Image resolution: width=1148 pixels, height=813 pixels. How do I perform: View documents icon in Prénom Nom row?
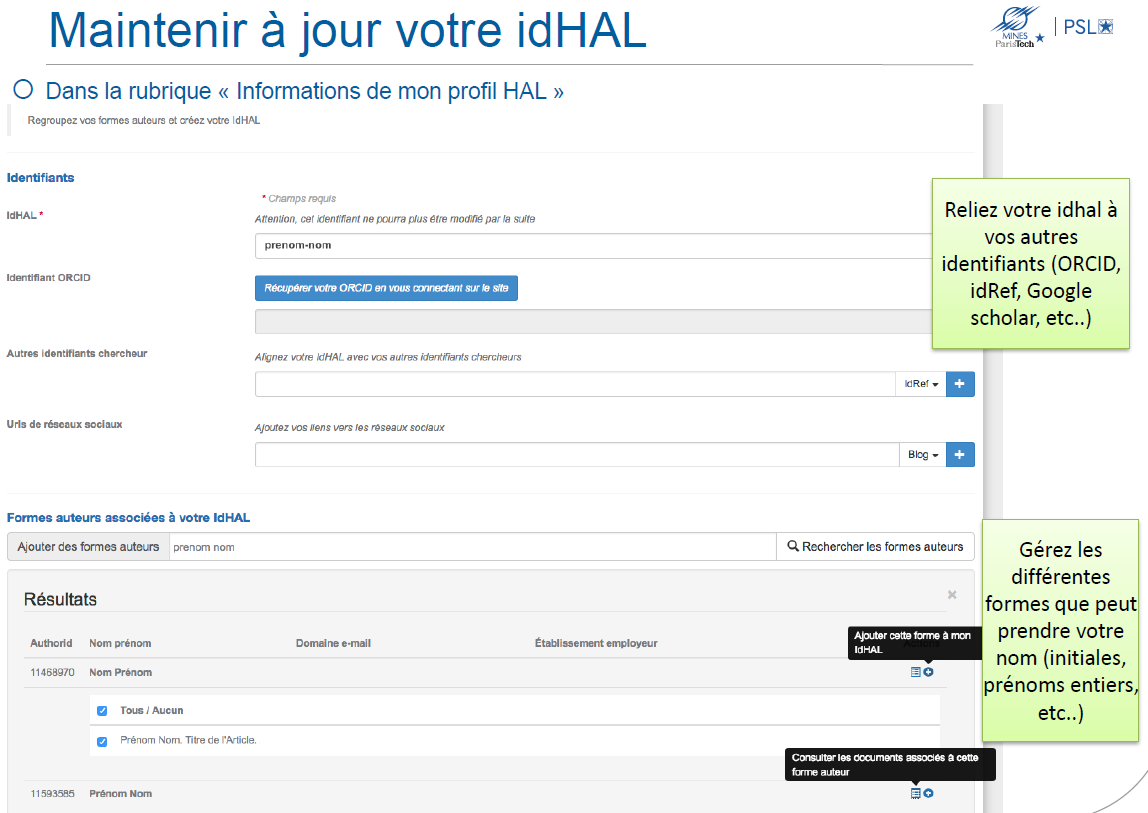pyautogui.click(x=915, y=793)
